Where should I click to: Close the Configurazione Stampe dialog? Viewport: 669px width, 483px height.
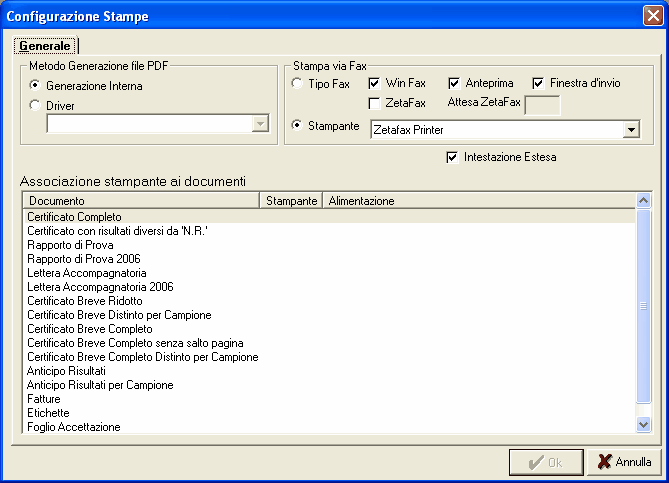point(653,16)
